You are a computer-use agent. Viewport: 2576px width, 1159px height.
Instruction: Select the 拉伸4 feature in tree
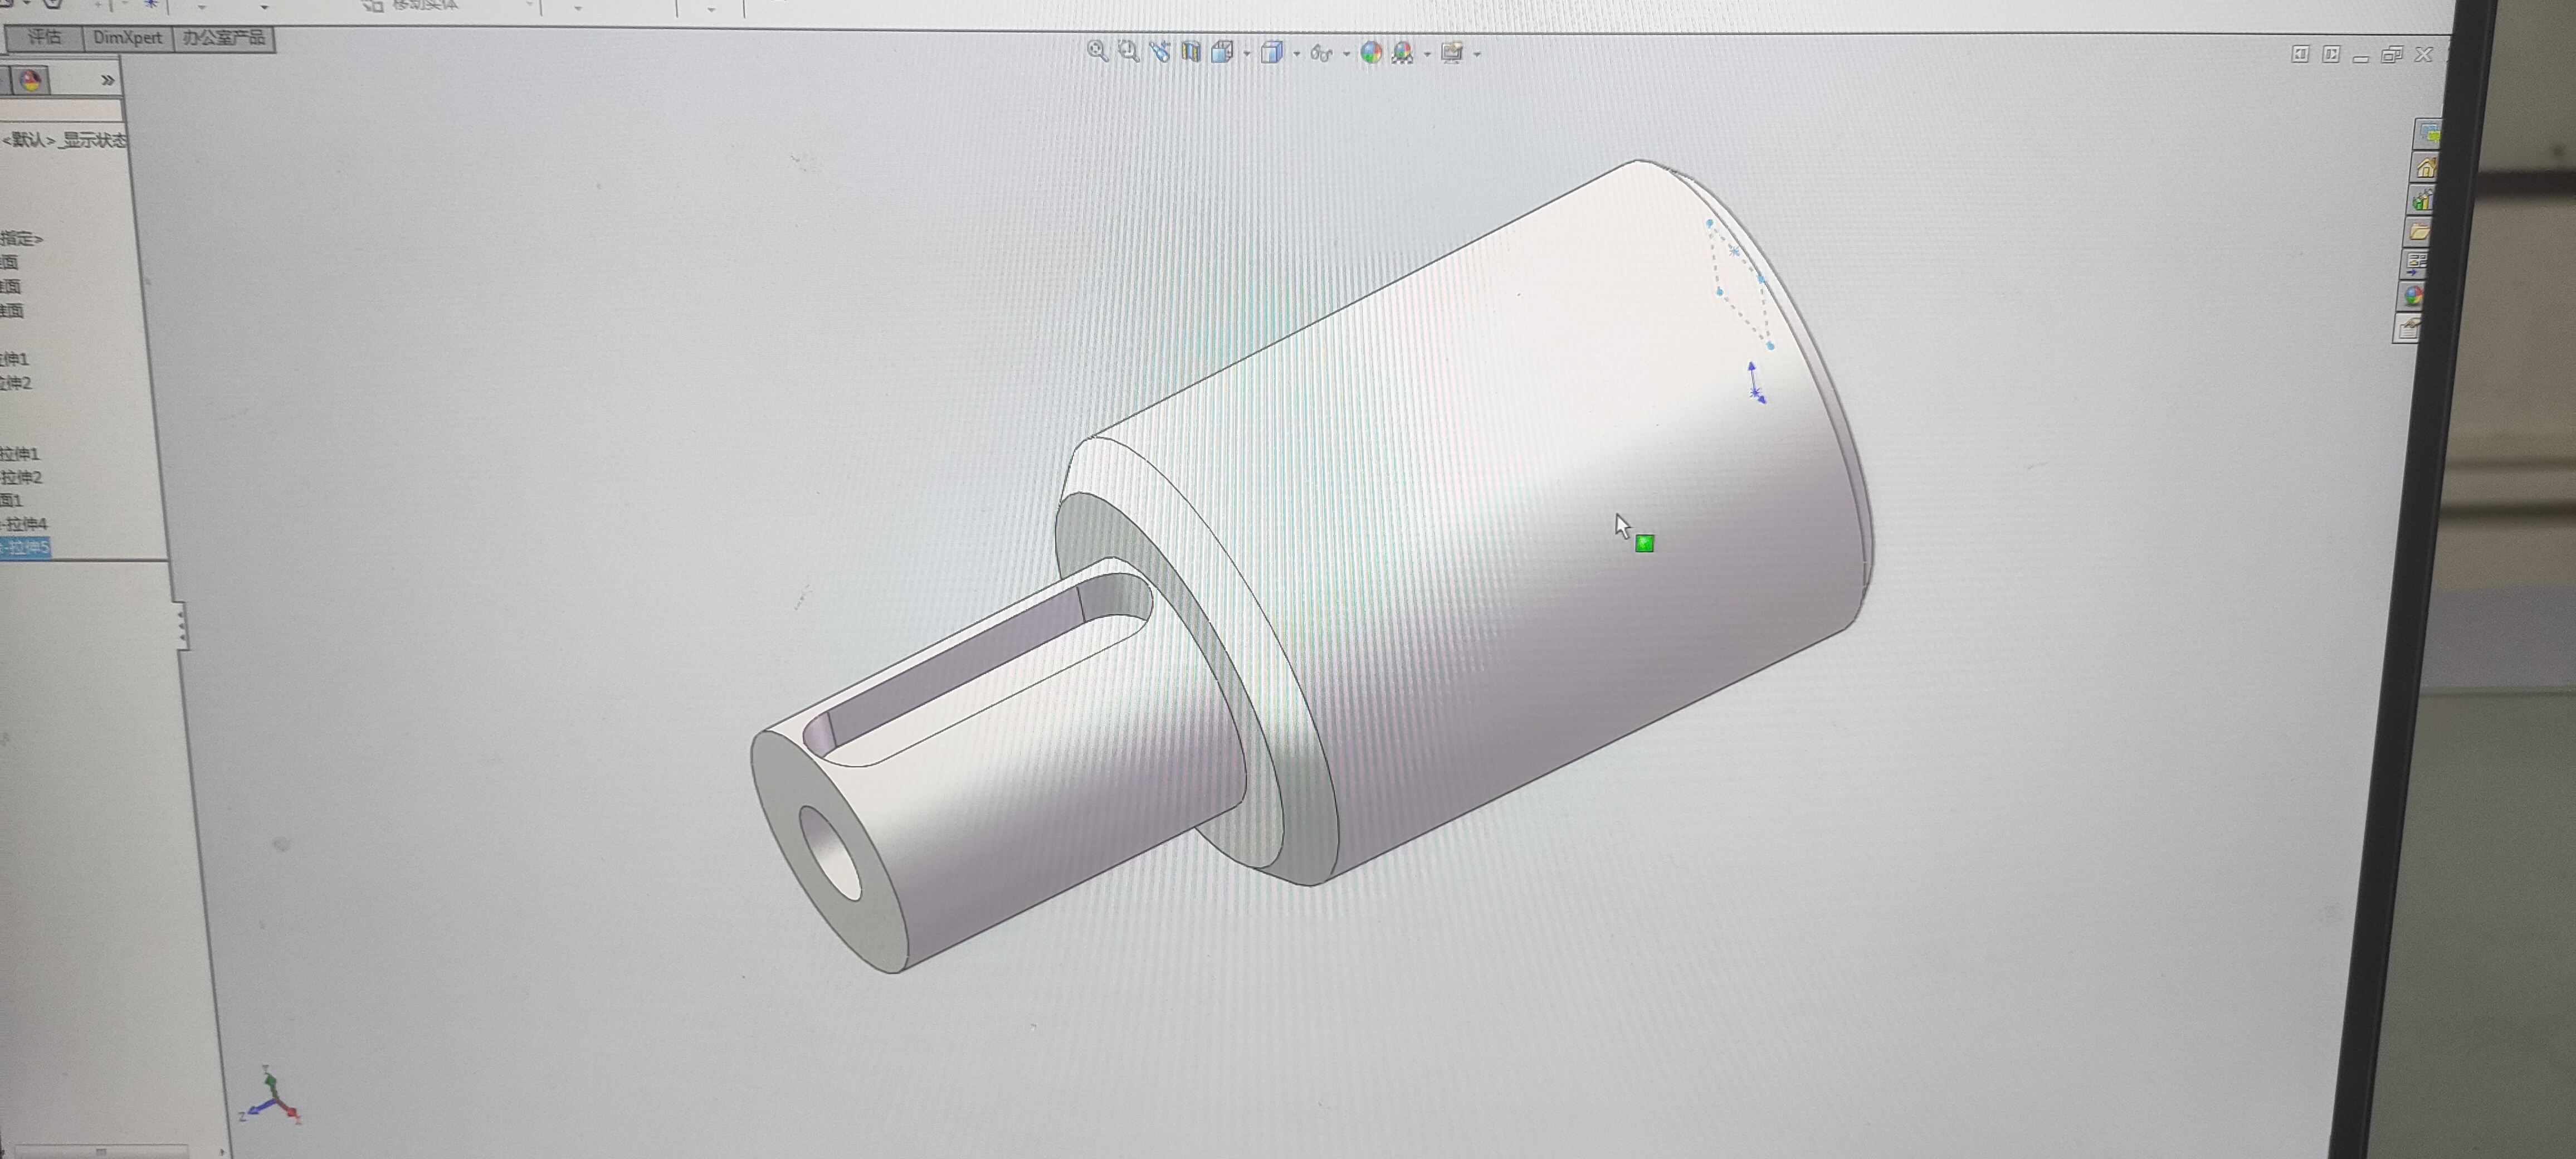click(26, 523)
